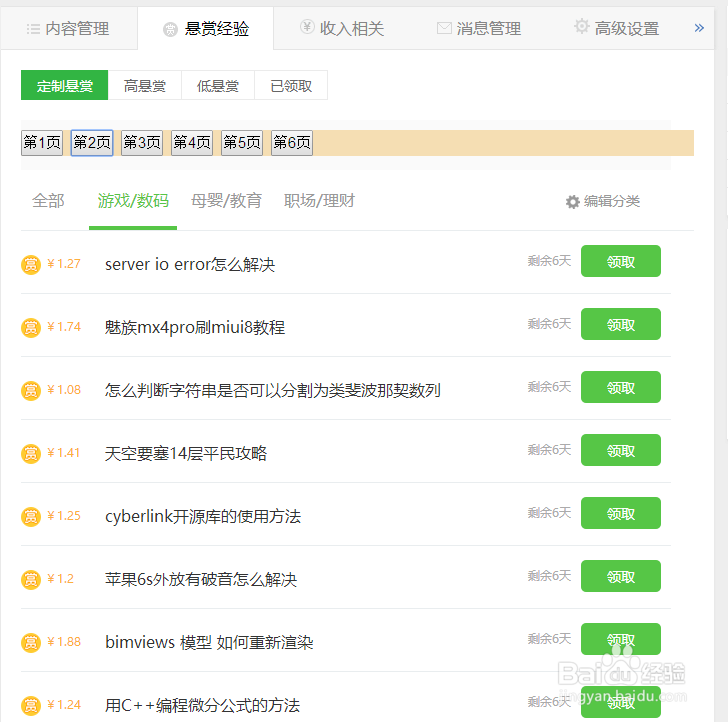Claim the 魅族mx4pro刷miui8教程 reward
The width and height of the screenshot is (728, 722).
[x=620, y=324]
